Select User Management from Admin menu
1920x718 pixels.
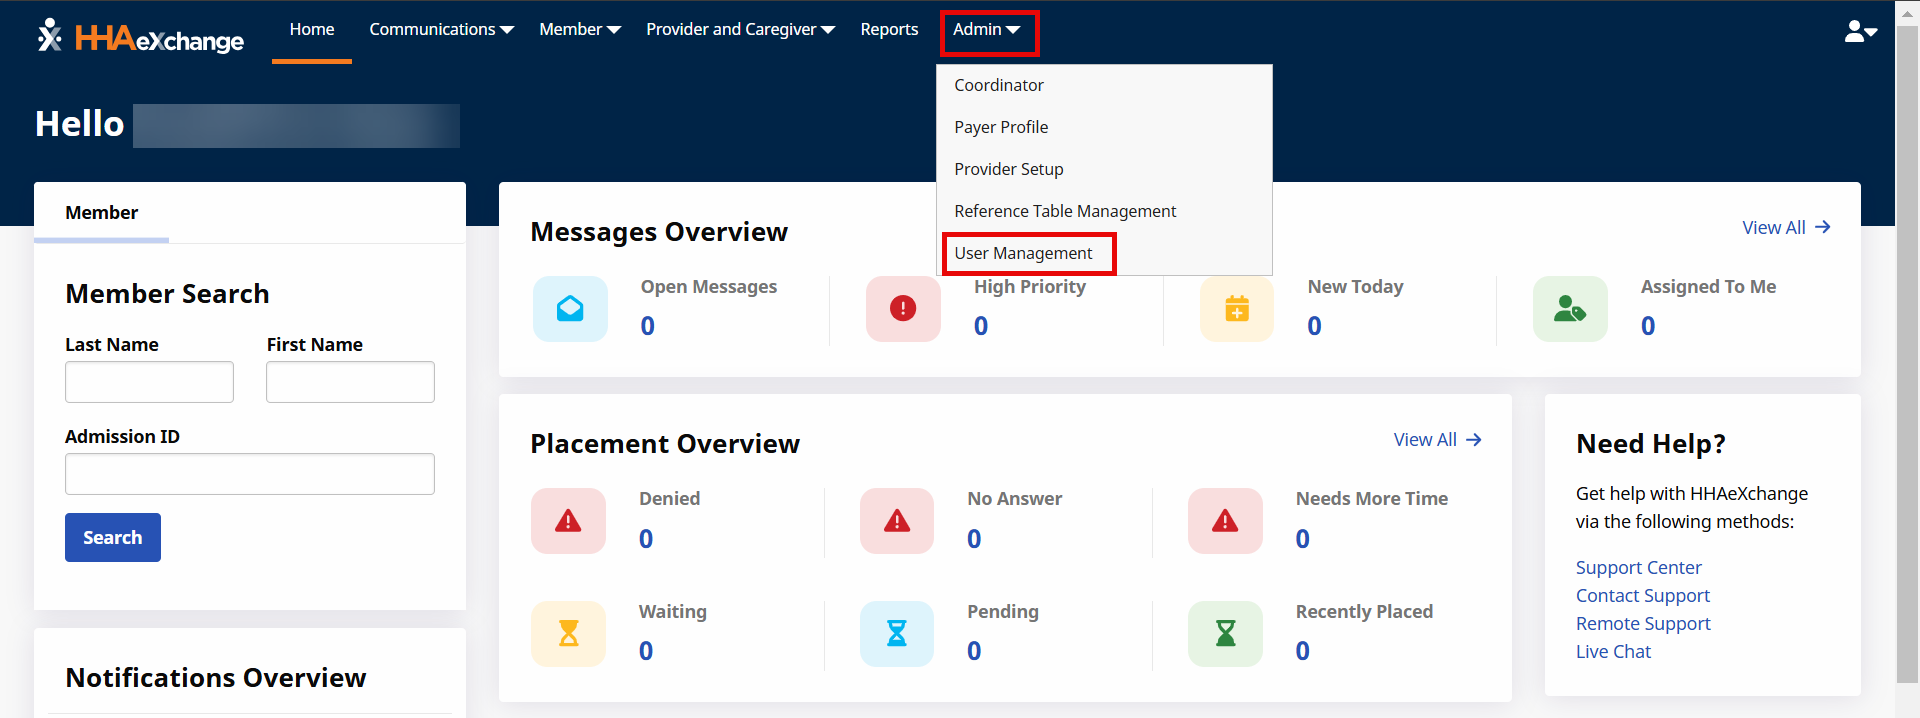1023,254
